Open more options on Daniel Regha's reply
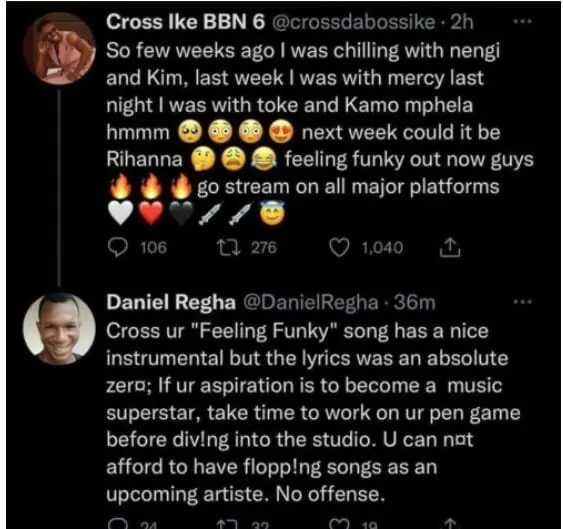This screenshot has width=563, height=529. pos(522,302)
